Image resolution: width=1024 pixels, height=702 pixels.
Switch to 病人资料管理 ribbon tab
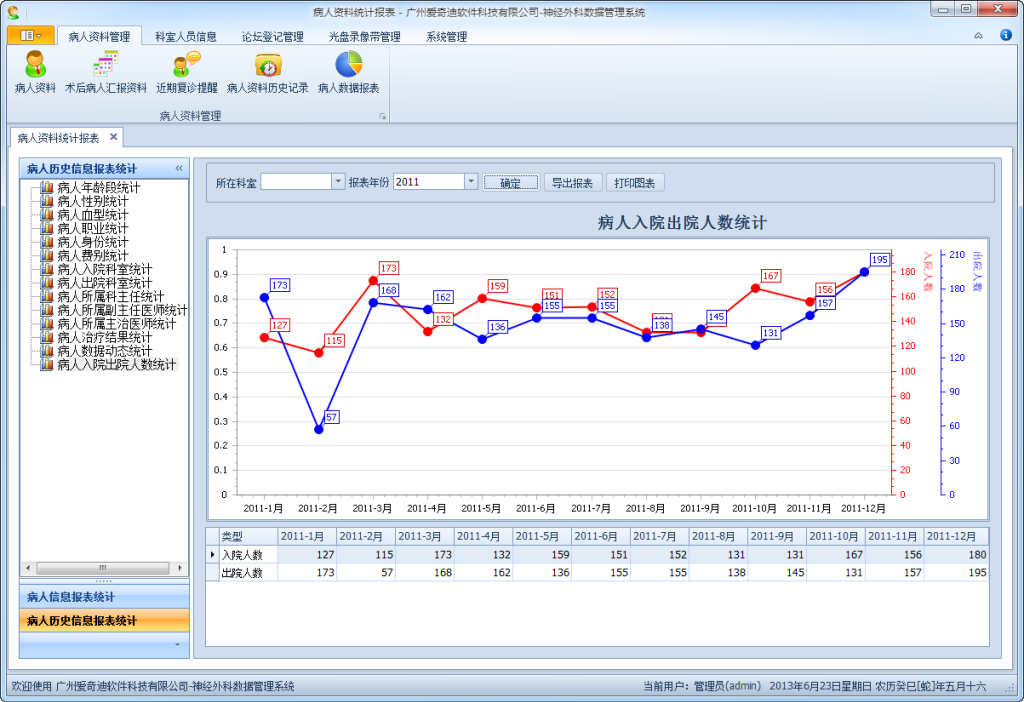click(x=99, y=37)
